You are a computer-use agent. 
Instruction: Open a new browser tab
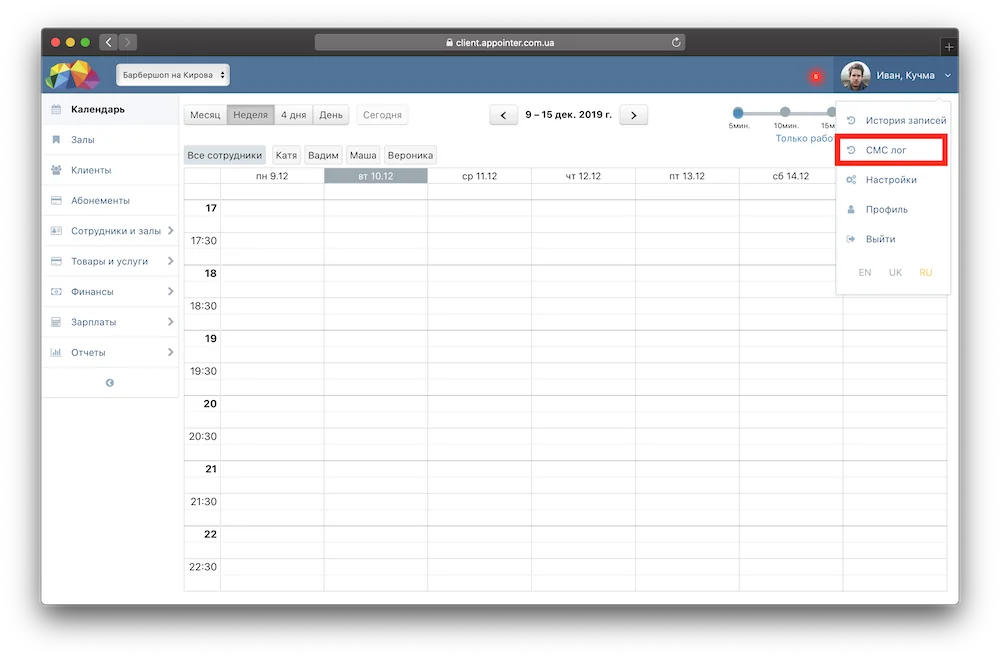tap(949, 47)
